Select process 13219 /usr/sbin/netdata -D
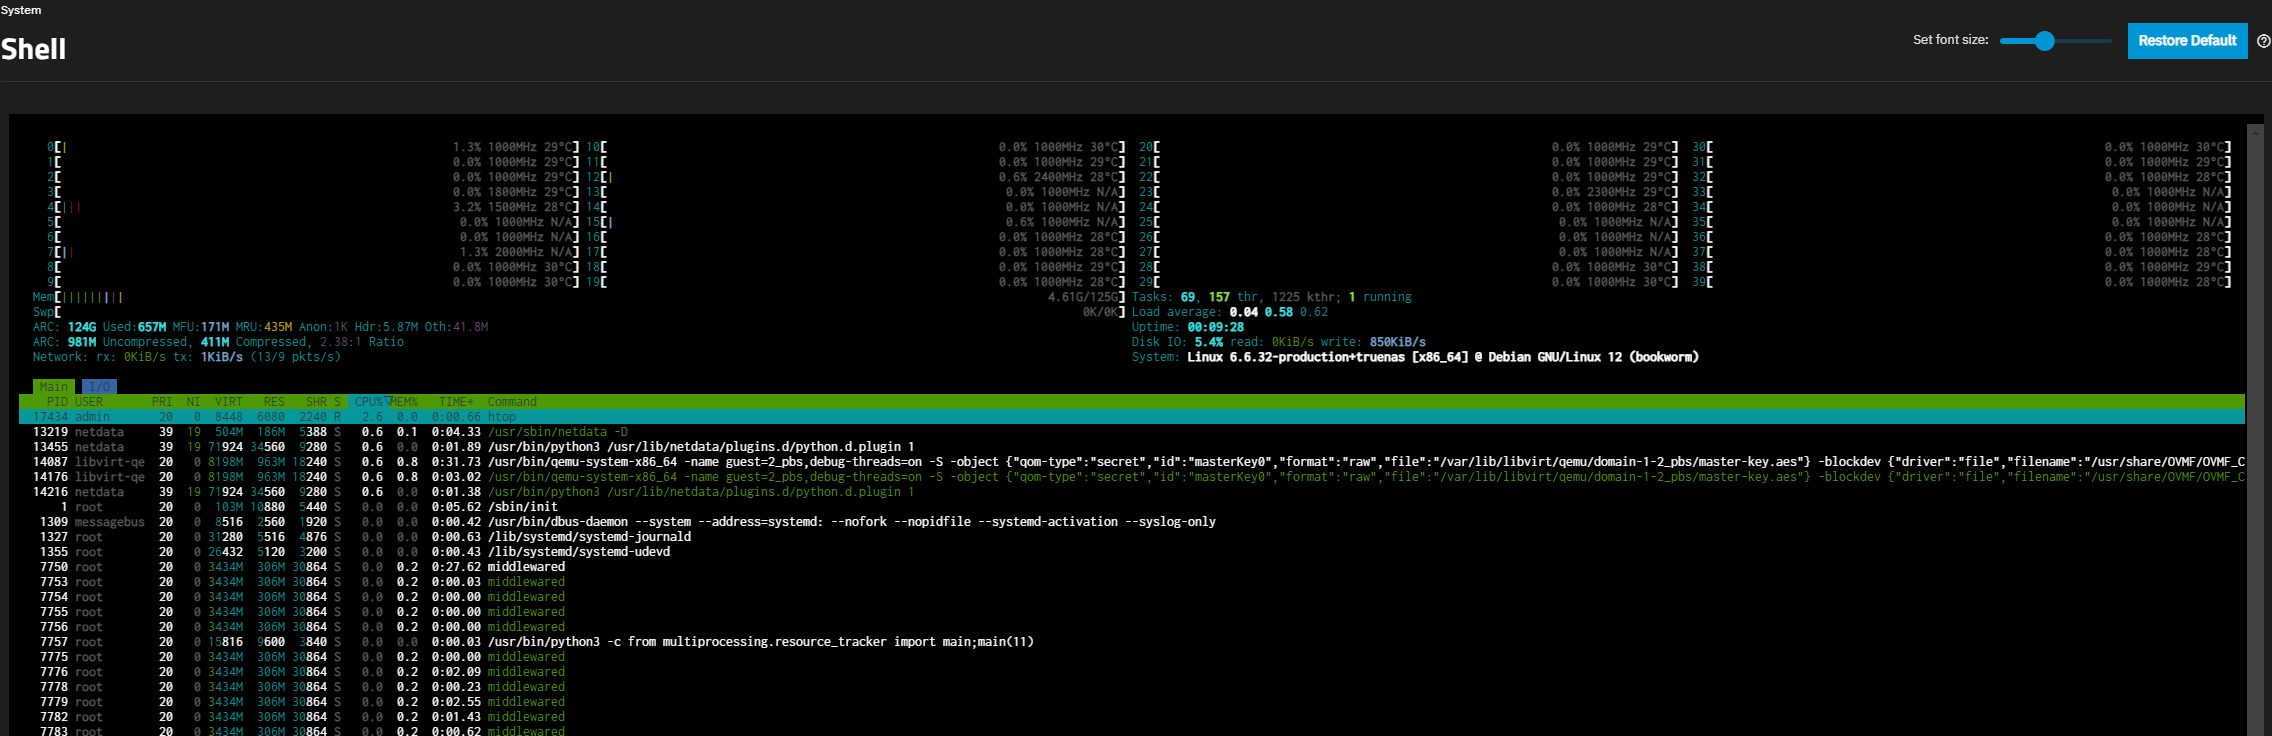Screen dimensions: 2272x736 tap(1132, 432)
